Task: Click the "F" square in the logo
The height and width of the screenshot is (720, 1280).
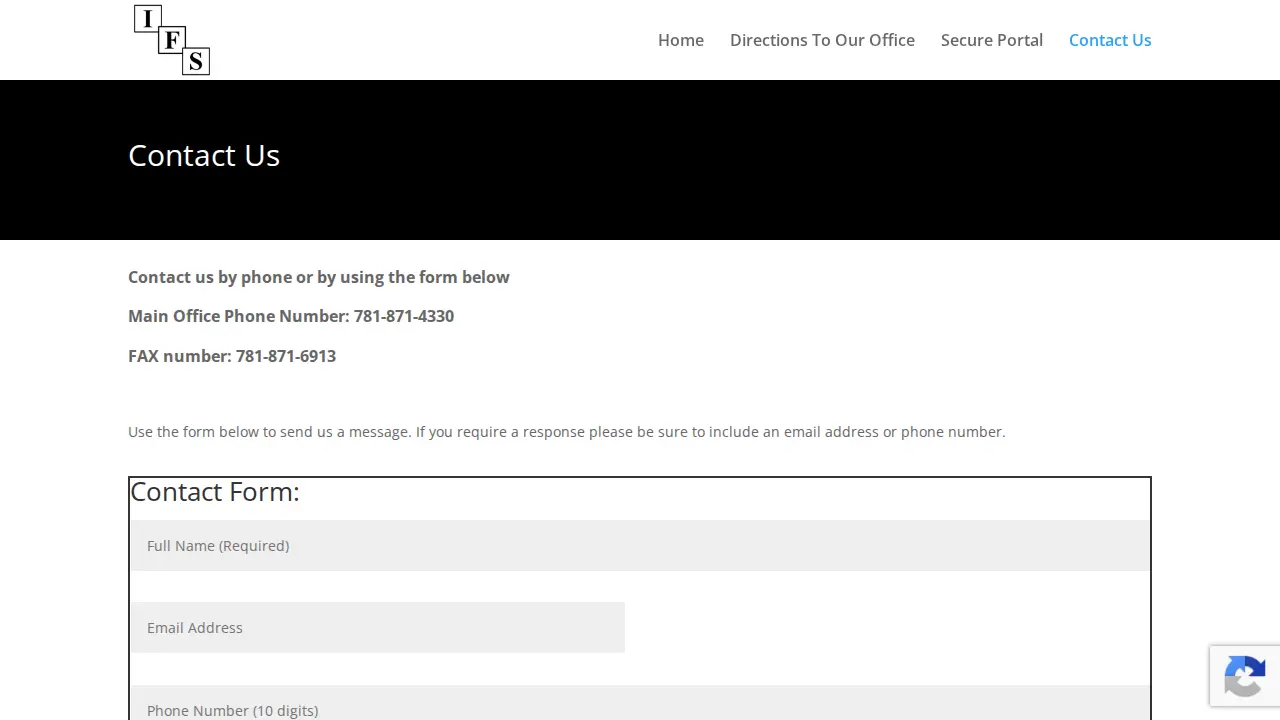Action: [x=172, y=41]
